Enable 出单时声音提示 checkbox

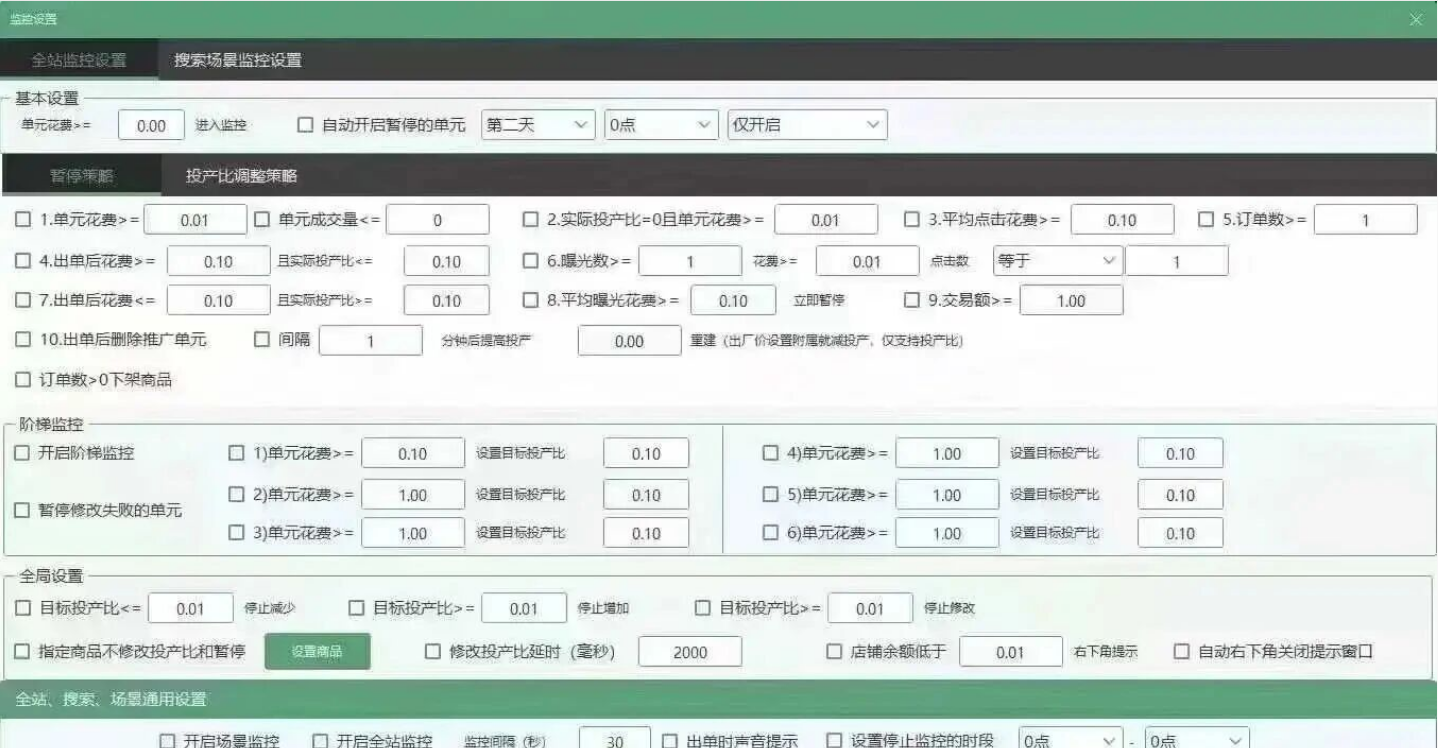click(x=671, y=740)
